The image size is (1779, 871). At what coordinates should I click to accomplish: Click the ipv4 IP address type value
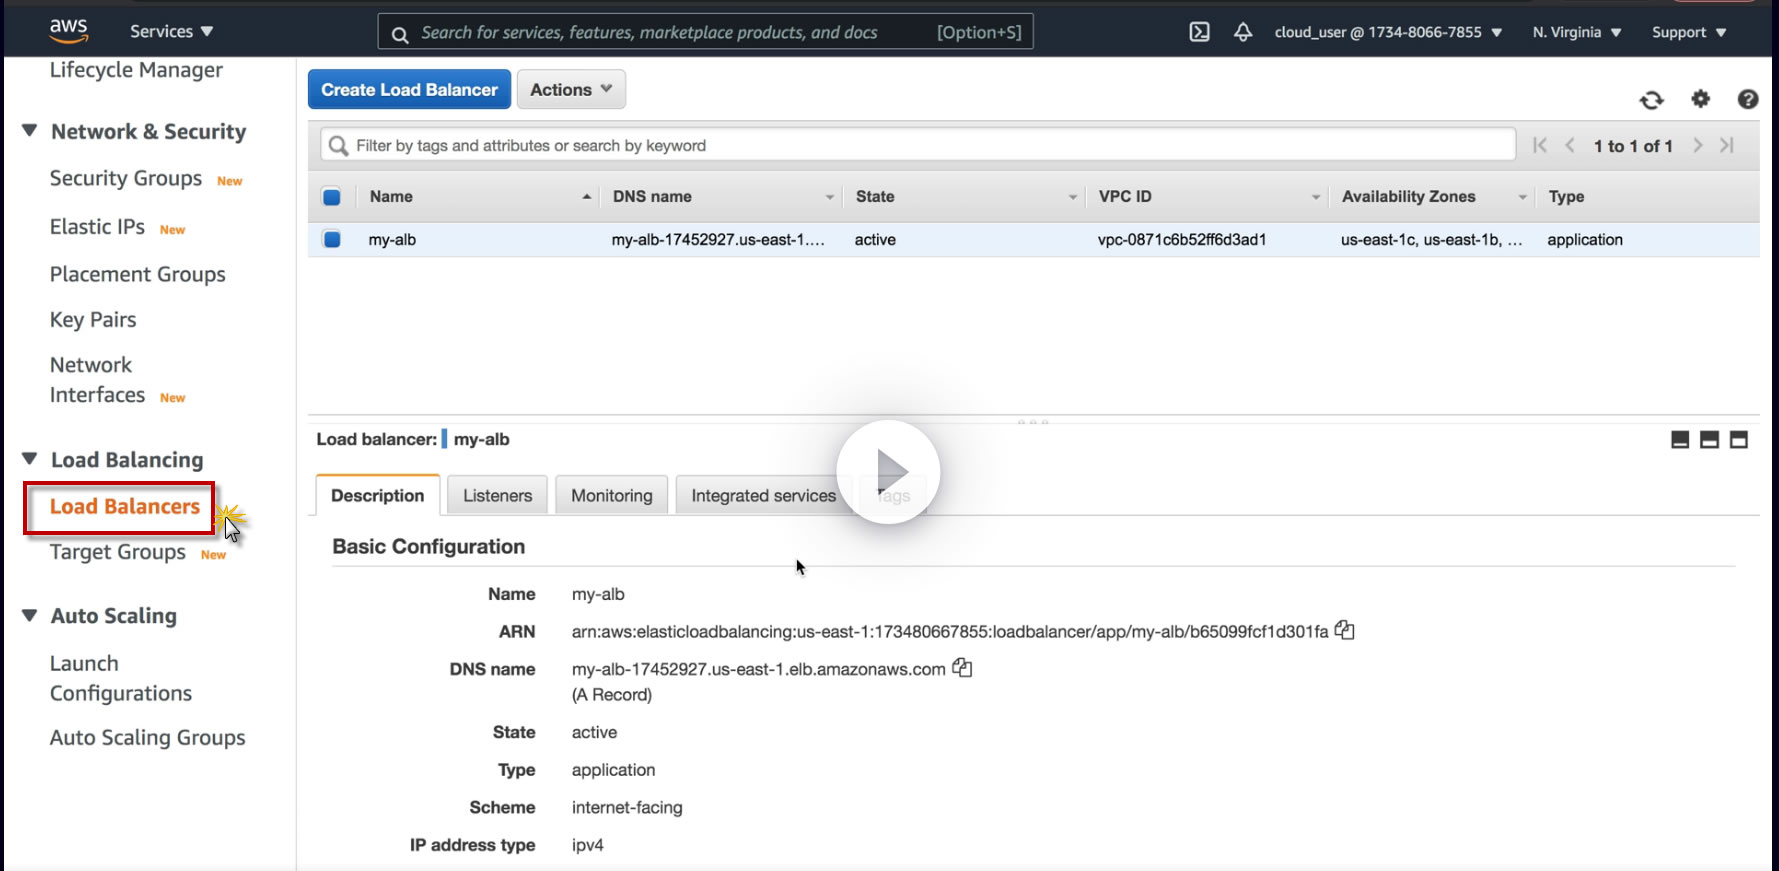[x=588, y=845]
